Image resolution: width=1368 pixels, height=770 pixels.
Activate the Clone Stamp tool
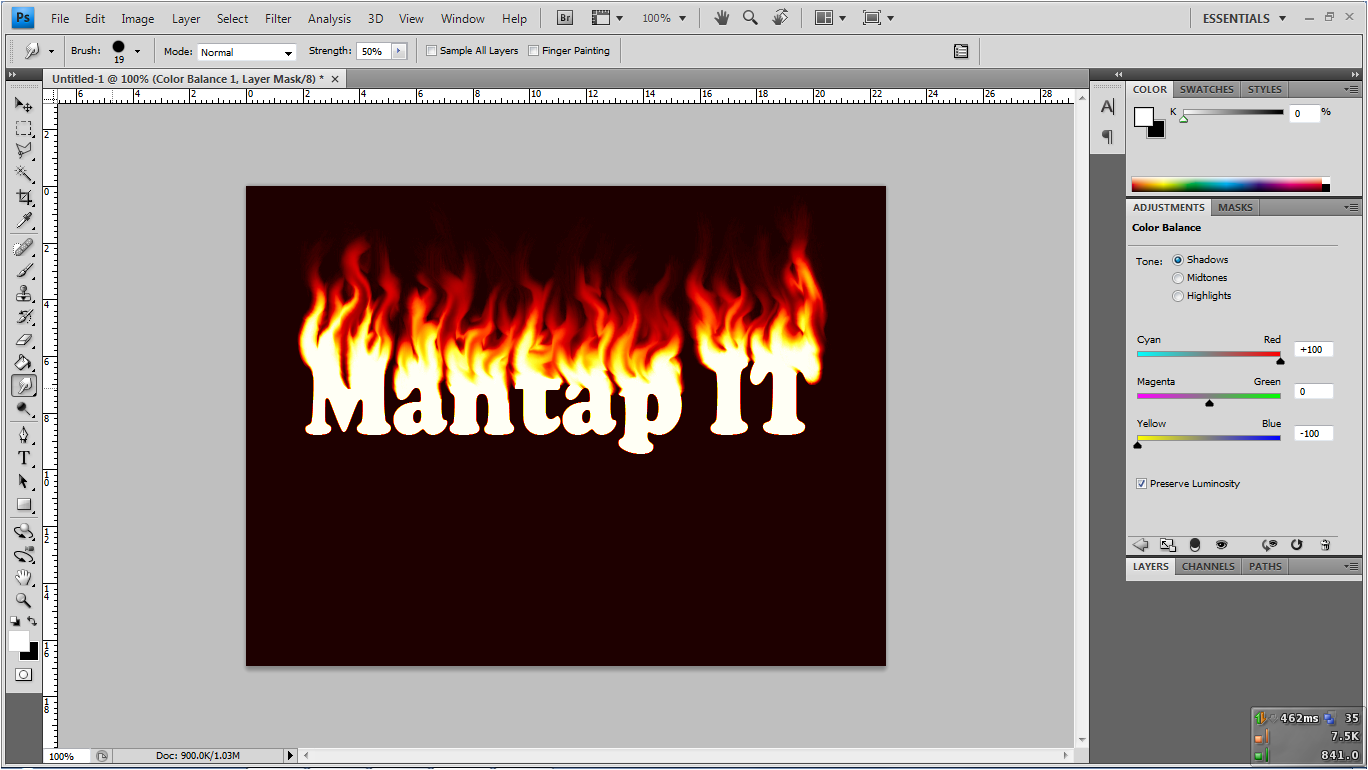pos(24,293)
